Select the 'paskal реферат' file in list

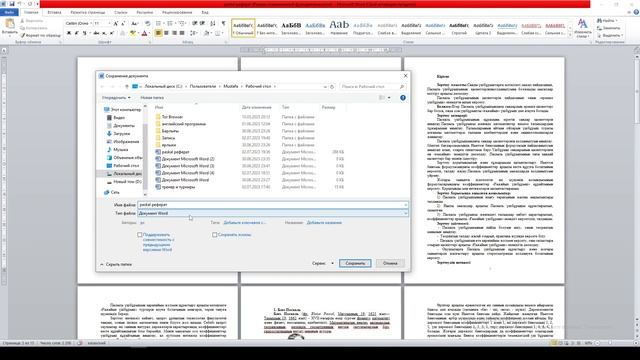175,152
